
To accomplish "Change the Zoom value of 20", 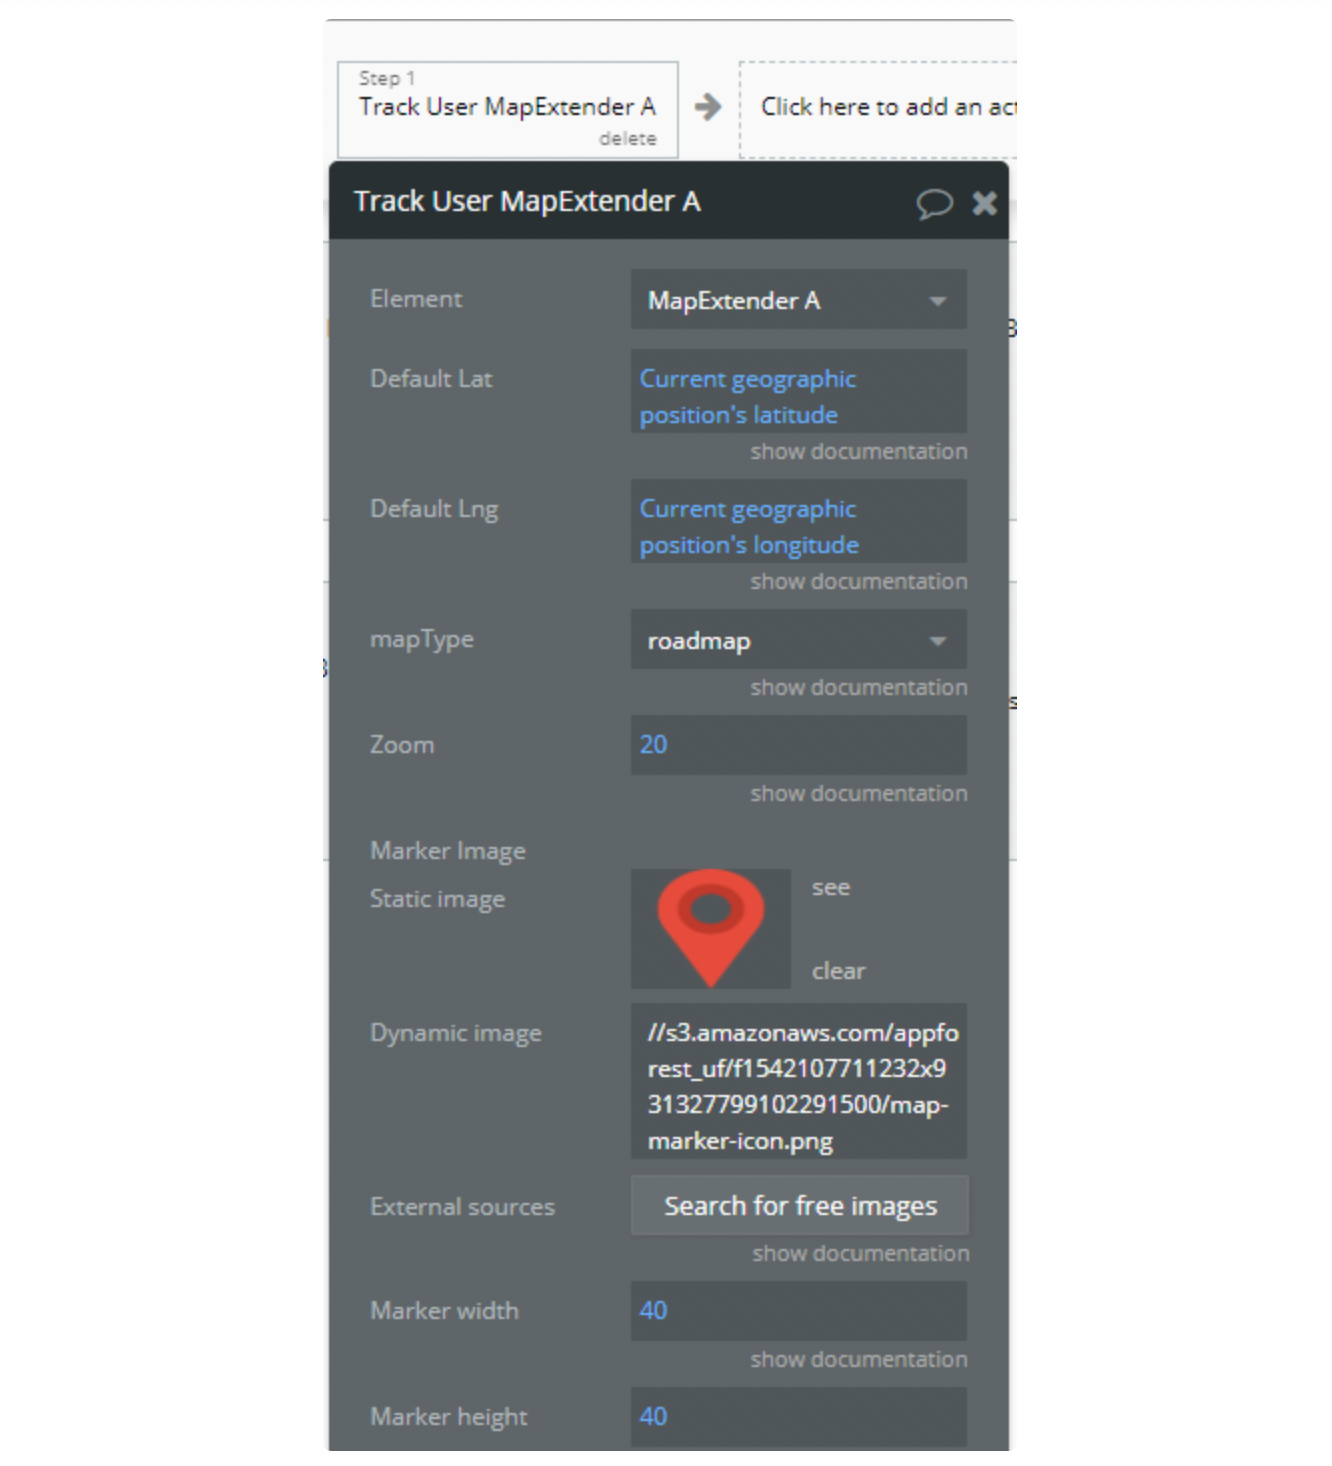I will click(x=797, y=745).
